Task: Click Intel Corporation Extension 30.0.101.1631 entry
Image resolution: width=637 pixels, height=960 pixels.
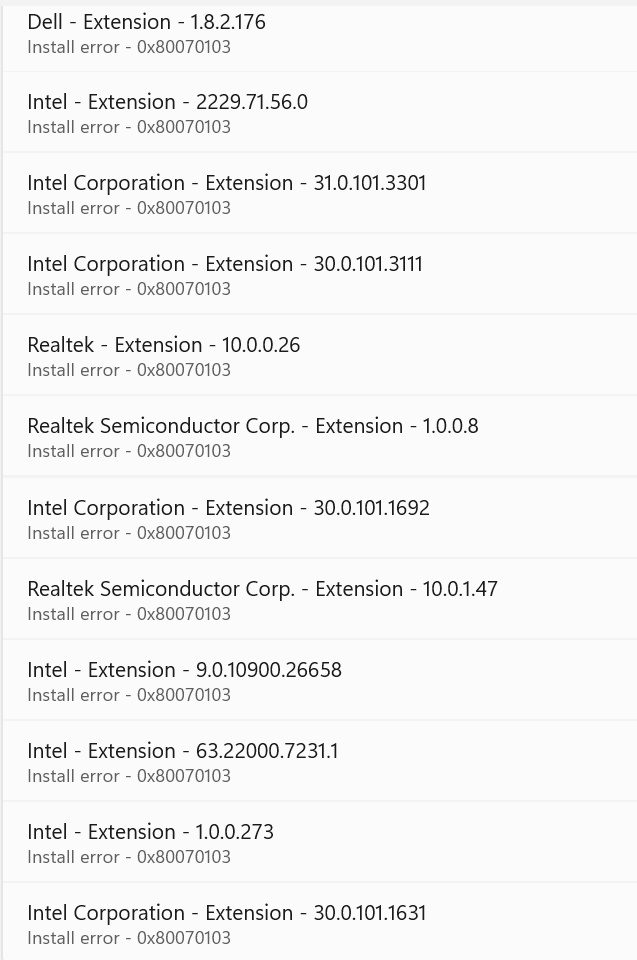Action: point(226,913)
